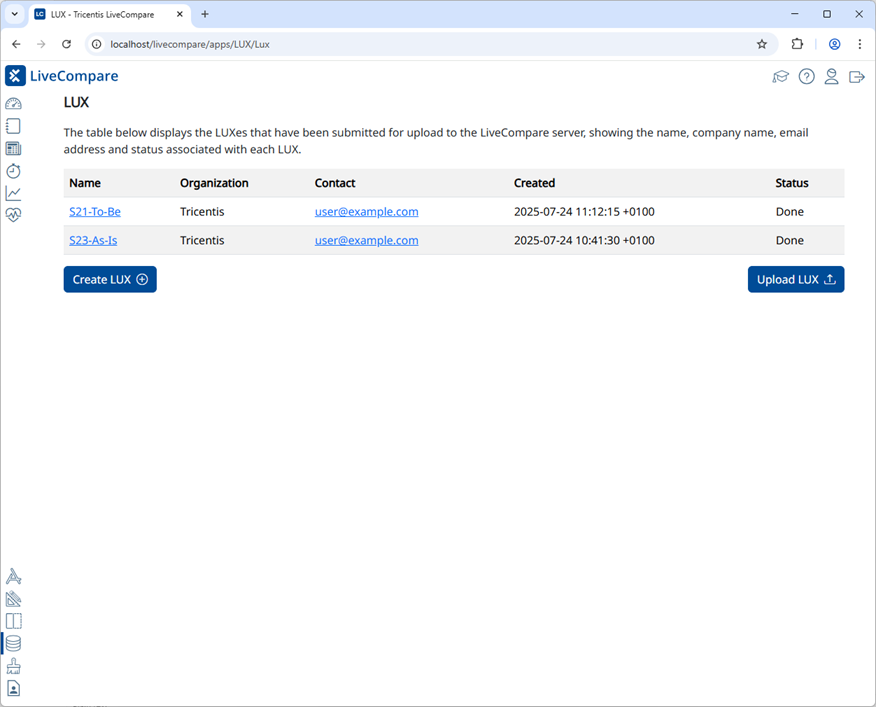The height and width of the screenshot is (707, 876).
Task: Click the 2025-07-24 11:12:15 +0100 cell
Action: pyautogui.click(x=584, y=212)
